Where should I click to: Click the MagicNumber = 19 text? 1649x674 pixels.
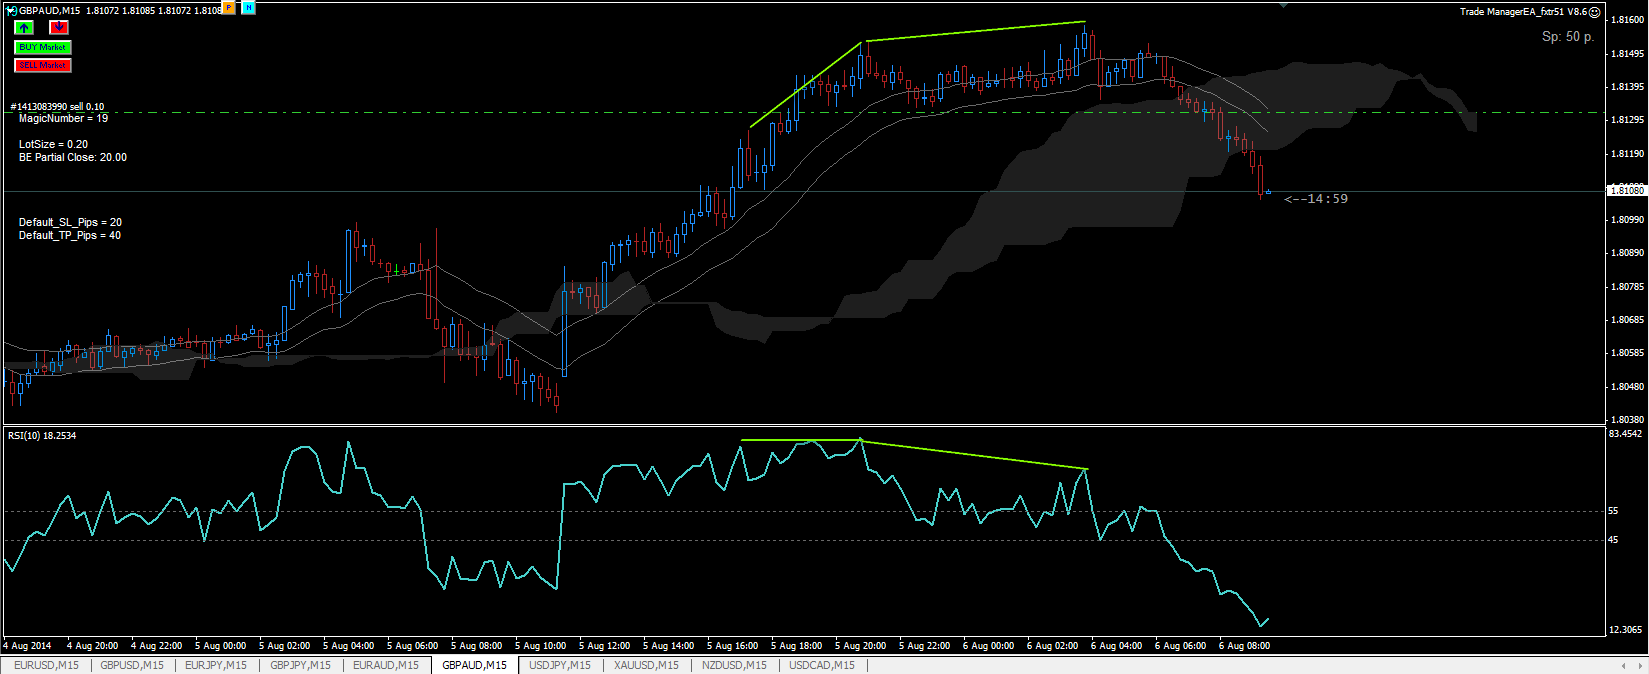tap(63, 118)
